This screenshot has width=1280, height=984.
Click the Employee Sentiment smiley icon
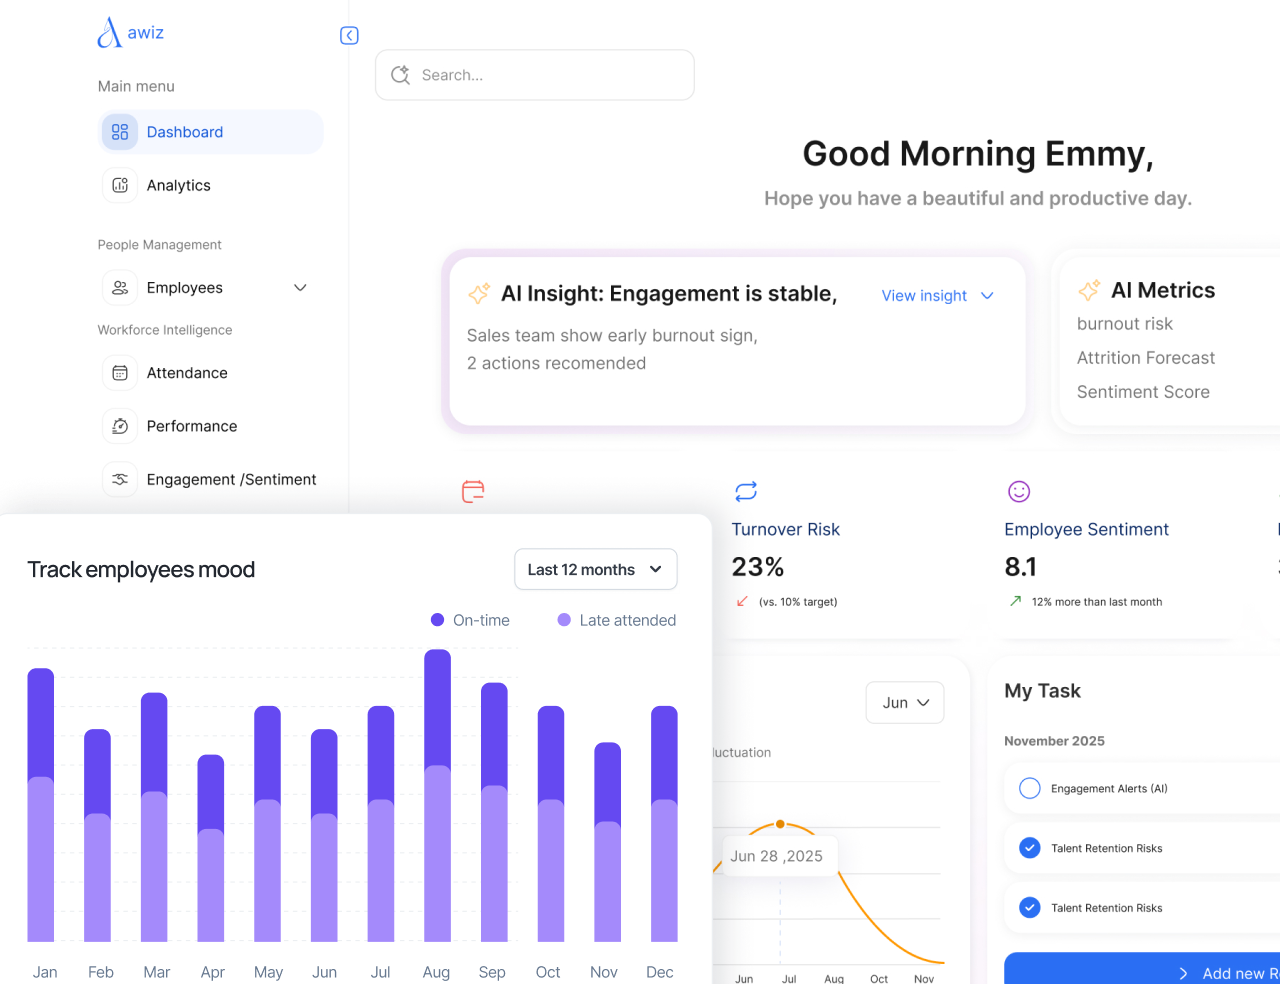point(1019,491)
